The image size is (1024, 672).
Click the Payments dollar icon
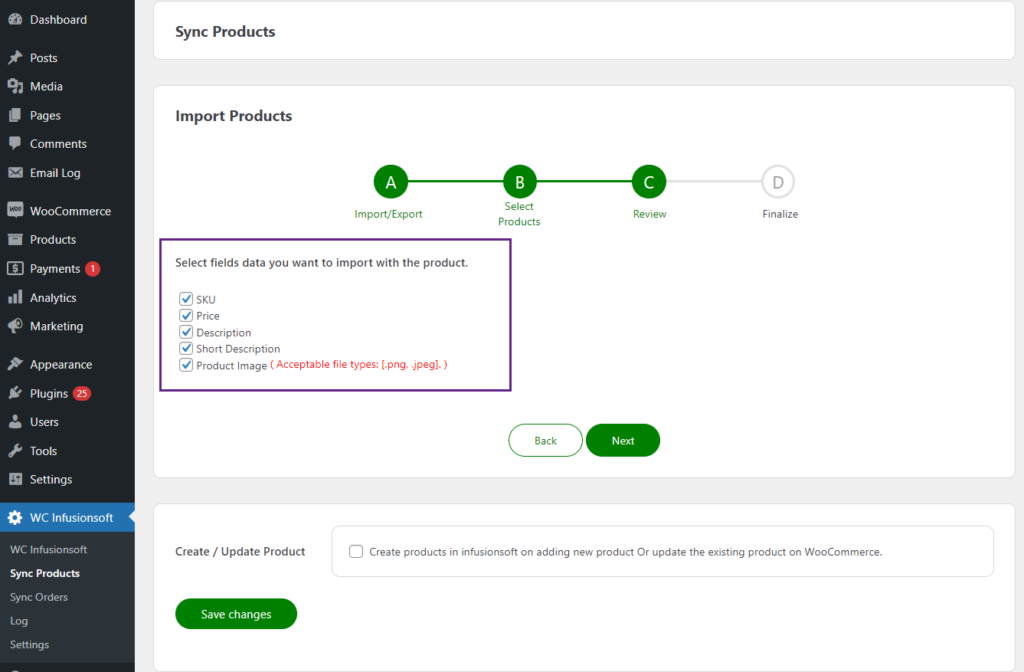pyautogui.click(x=15, y=268)
